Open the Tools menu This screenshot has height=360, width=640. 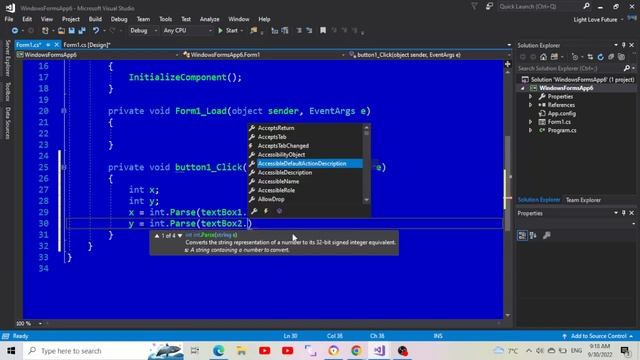pos(165,19)
